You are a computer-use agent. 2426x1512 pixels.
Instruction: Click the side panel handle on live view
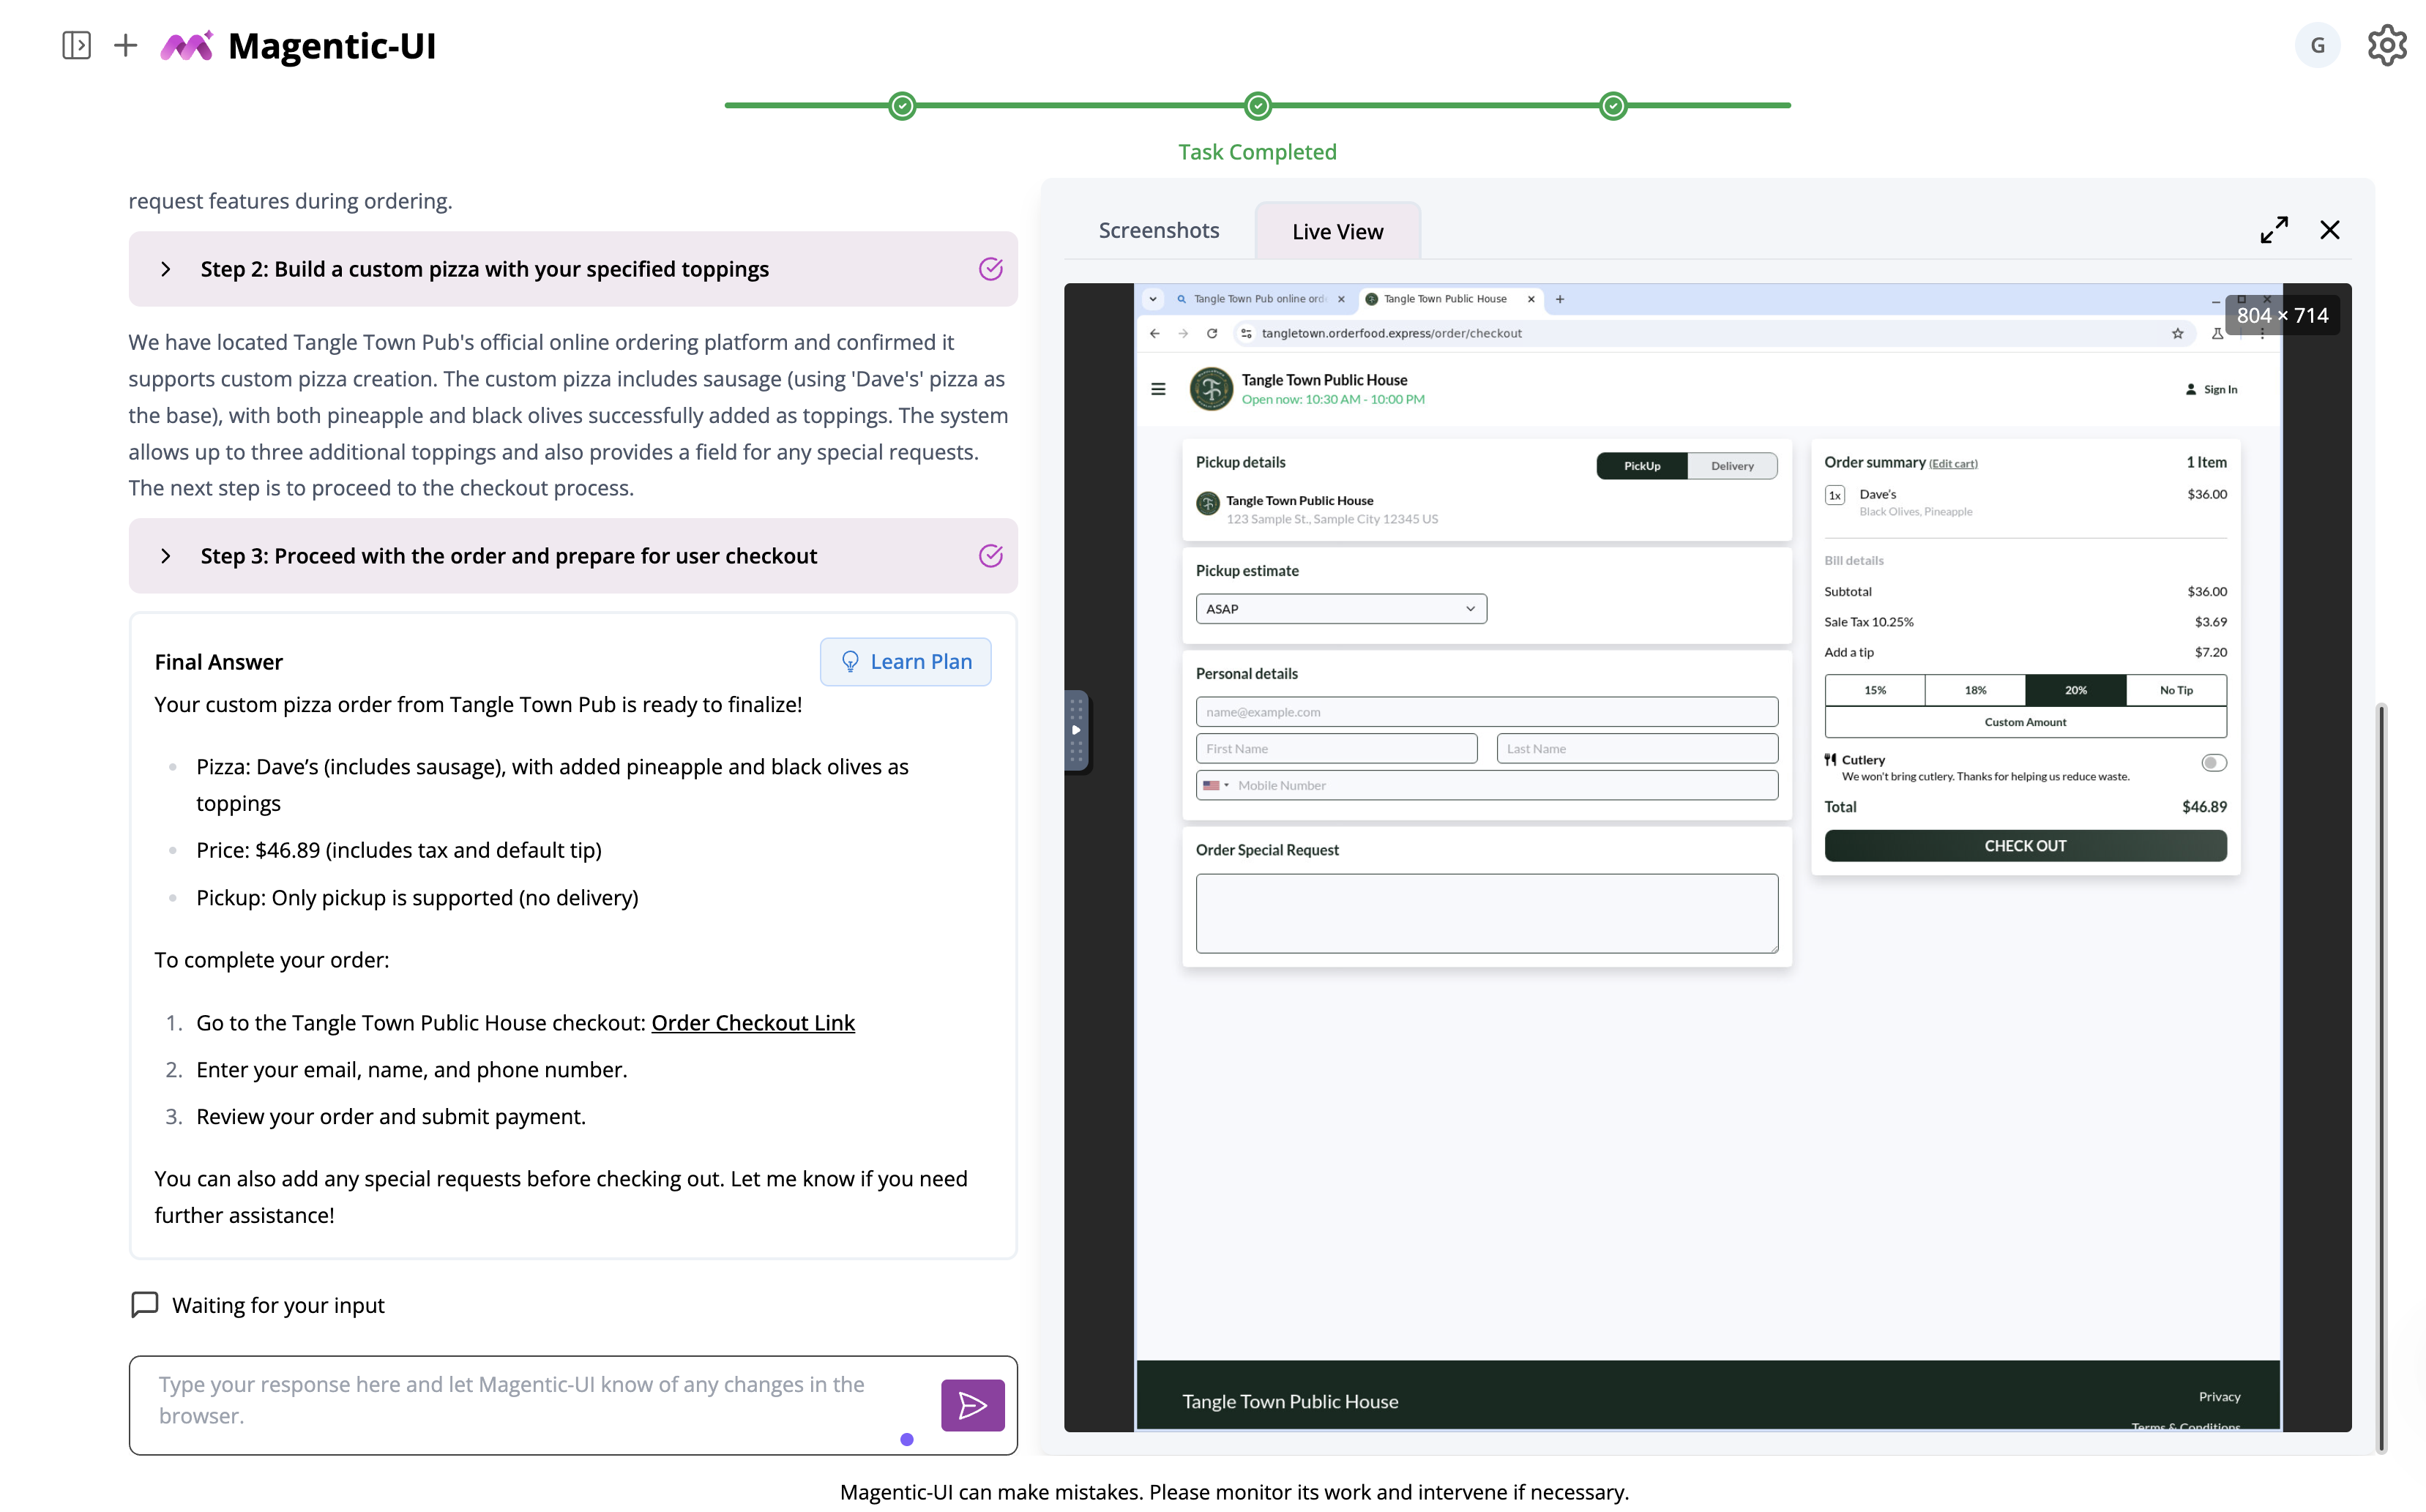point(1076,731)
